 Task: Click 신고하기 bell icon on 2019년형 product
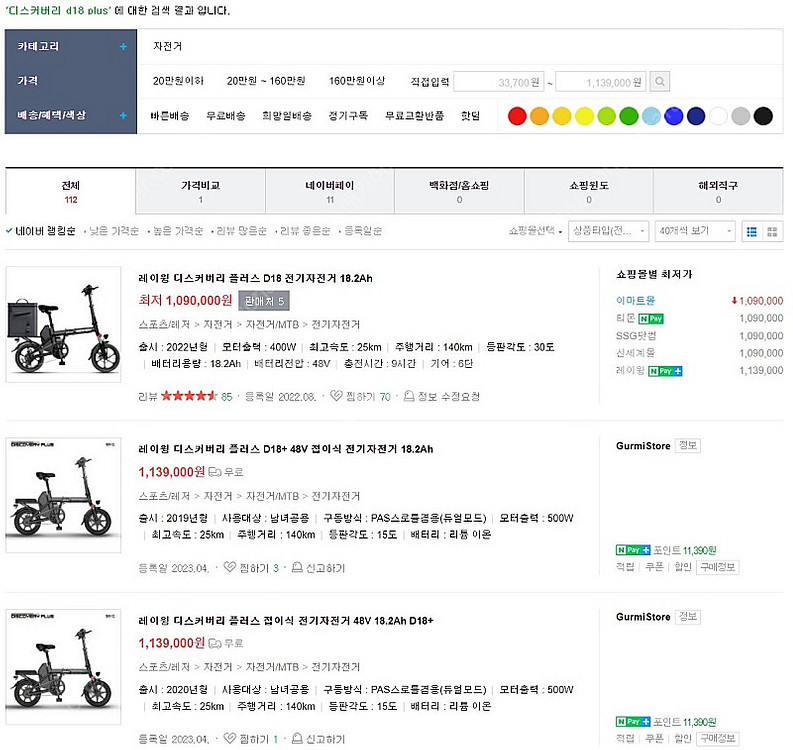pyautogui.click(x=297, y=567)
